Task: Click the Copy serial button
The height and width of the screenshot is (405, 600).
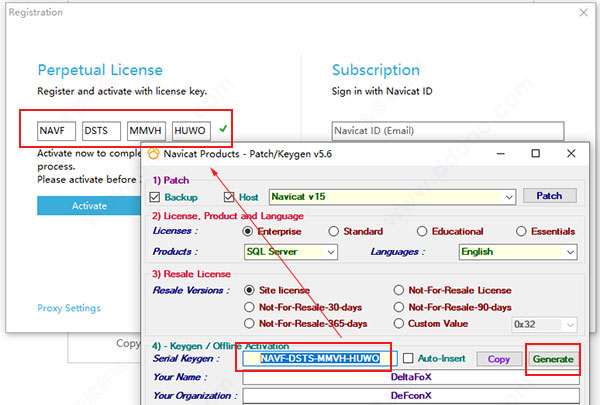Action: (499, 359)
